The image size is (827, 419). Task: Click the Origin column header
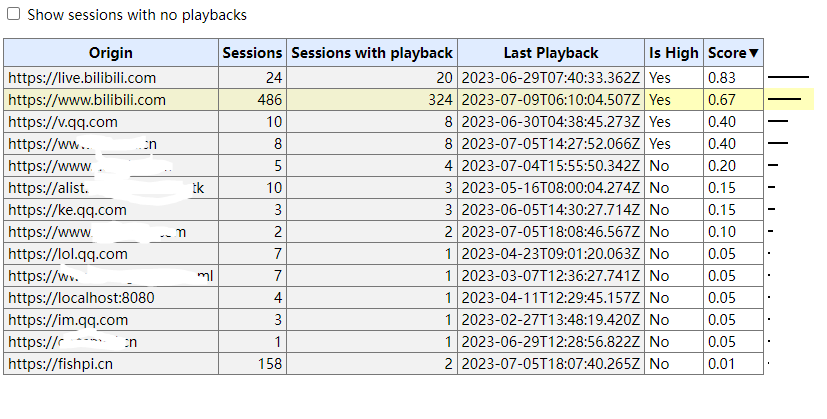coord(111,53)
